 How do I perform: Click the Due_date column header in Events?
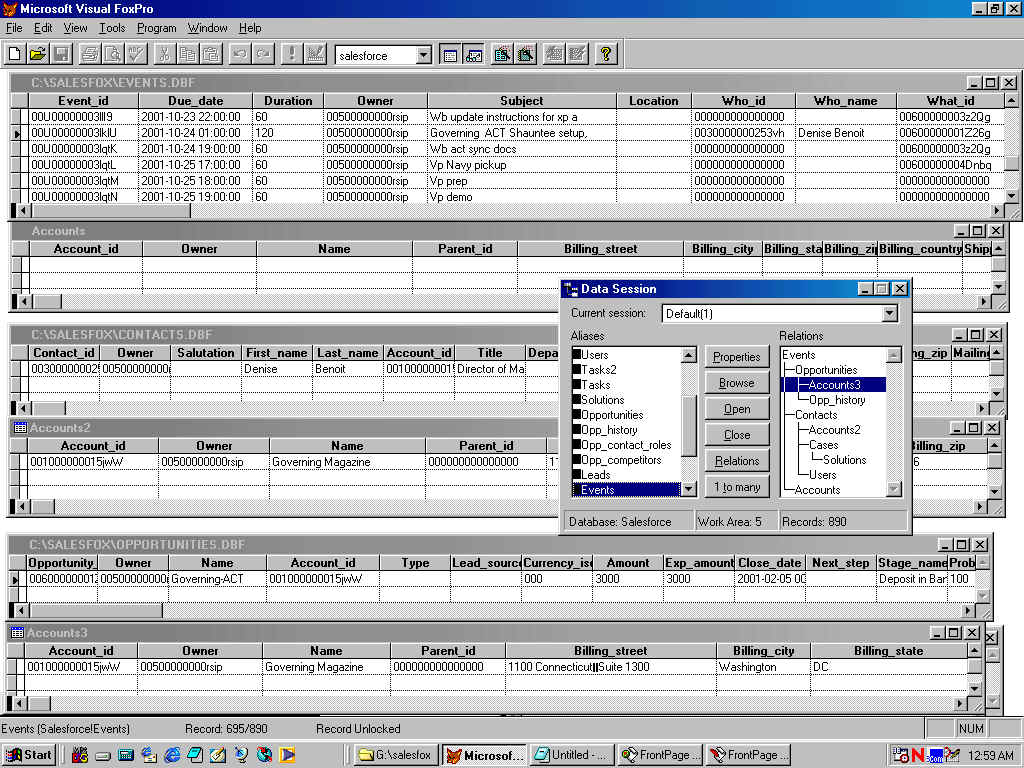[x=195, y=101]
